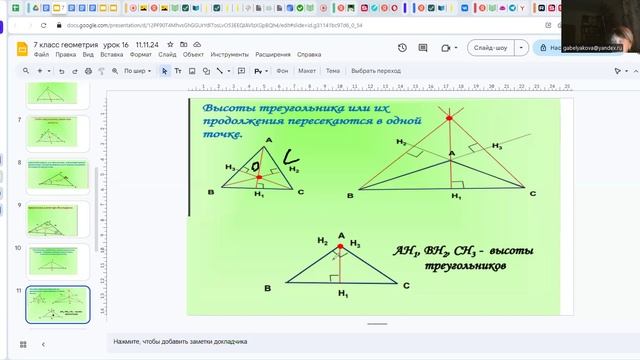Click the 'Фон' background button
640x360 pixels.
pos(282,71)
